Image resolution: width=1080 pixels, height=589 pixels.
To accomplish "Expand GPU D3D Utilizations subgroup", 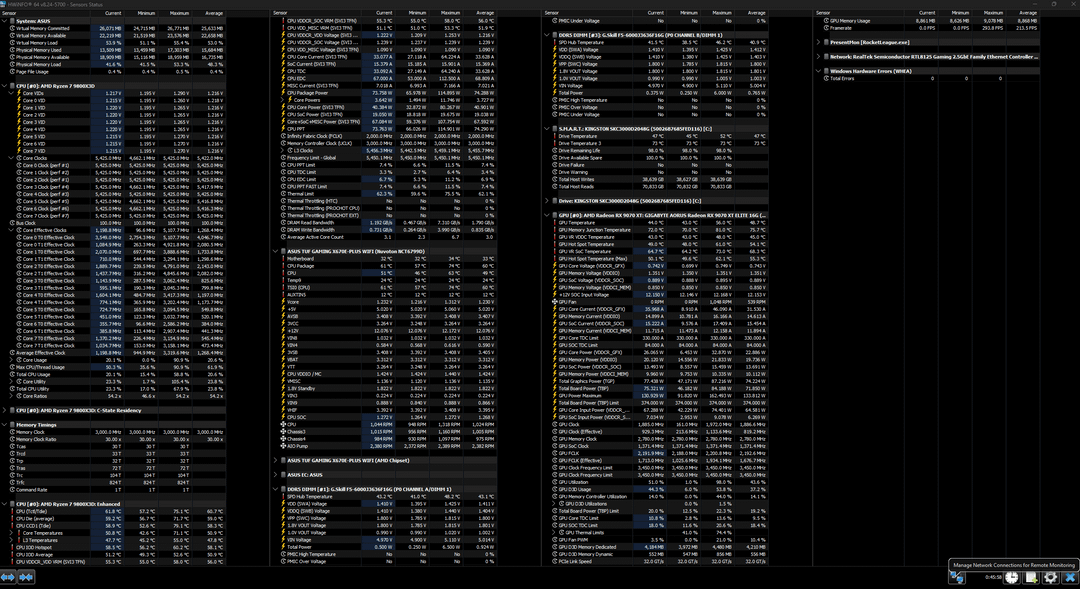I will tap(554, 504).
